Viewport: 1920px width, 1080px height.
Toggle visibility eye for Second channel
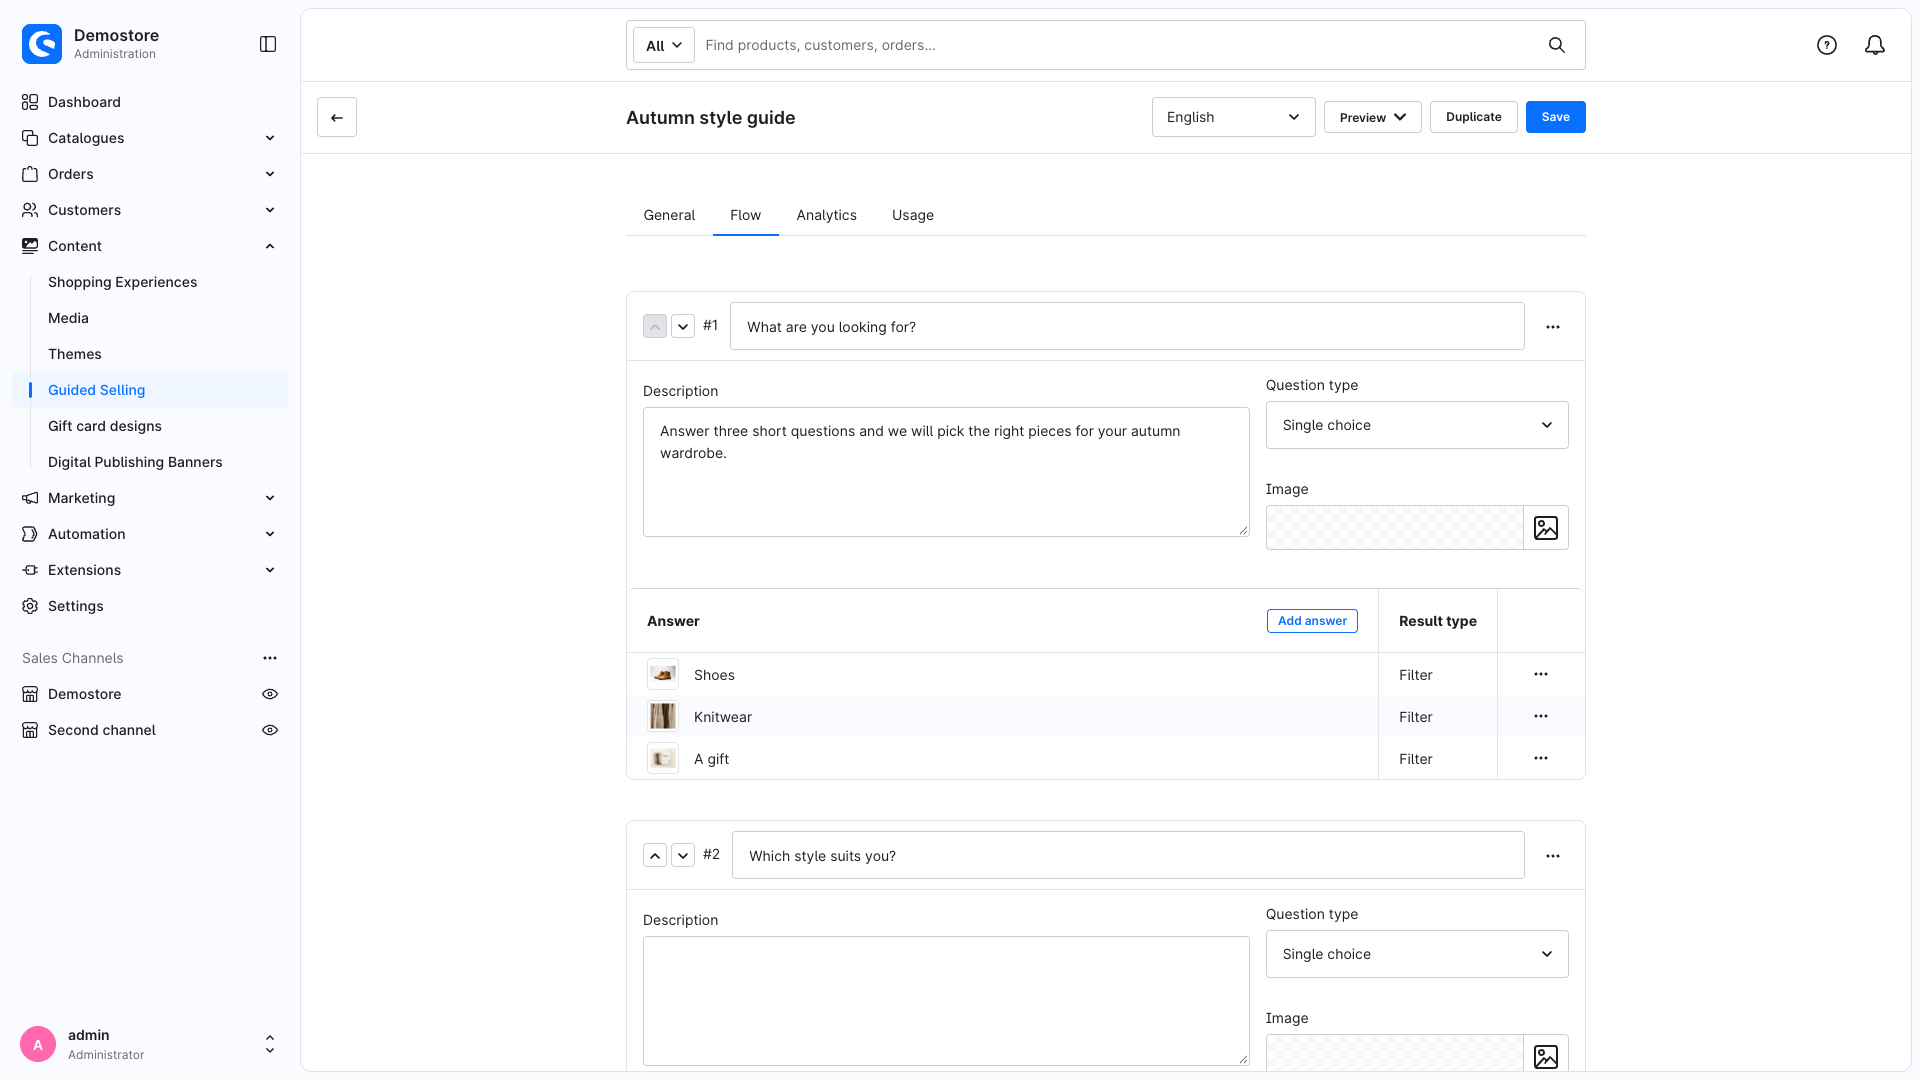click(270, 730)
